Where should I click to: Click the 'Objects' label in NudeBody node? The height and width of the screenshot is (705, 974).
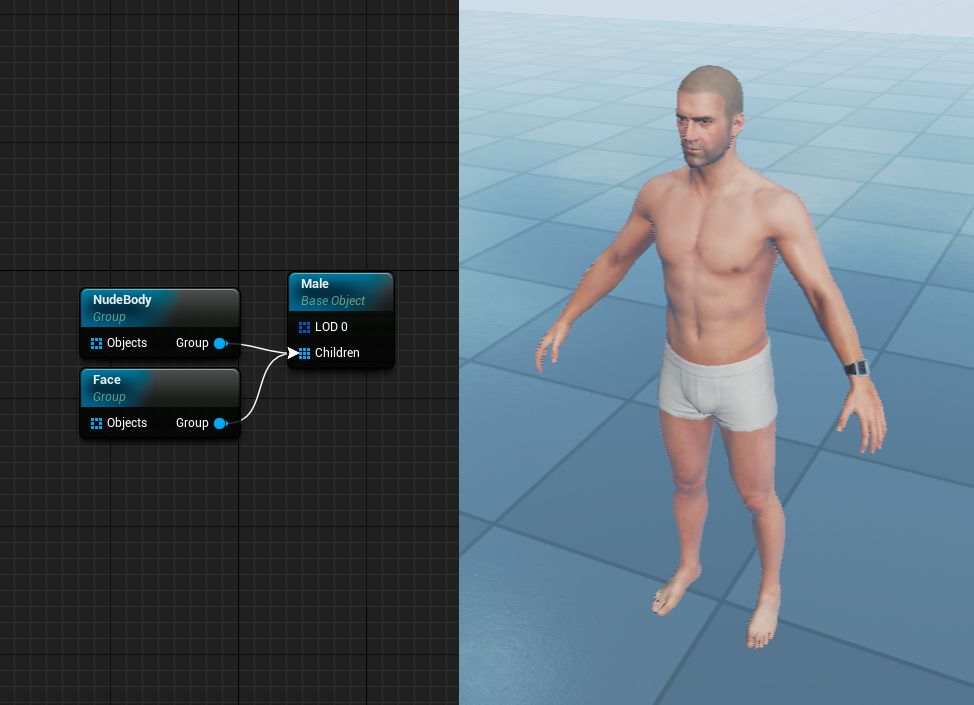coord(127,343)
